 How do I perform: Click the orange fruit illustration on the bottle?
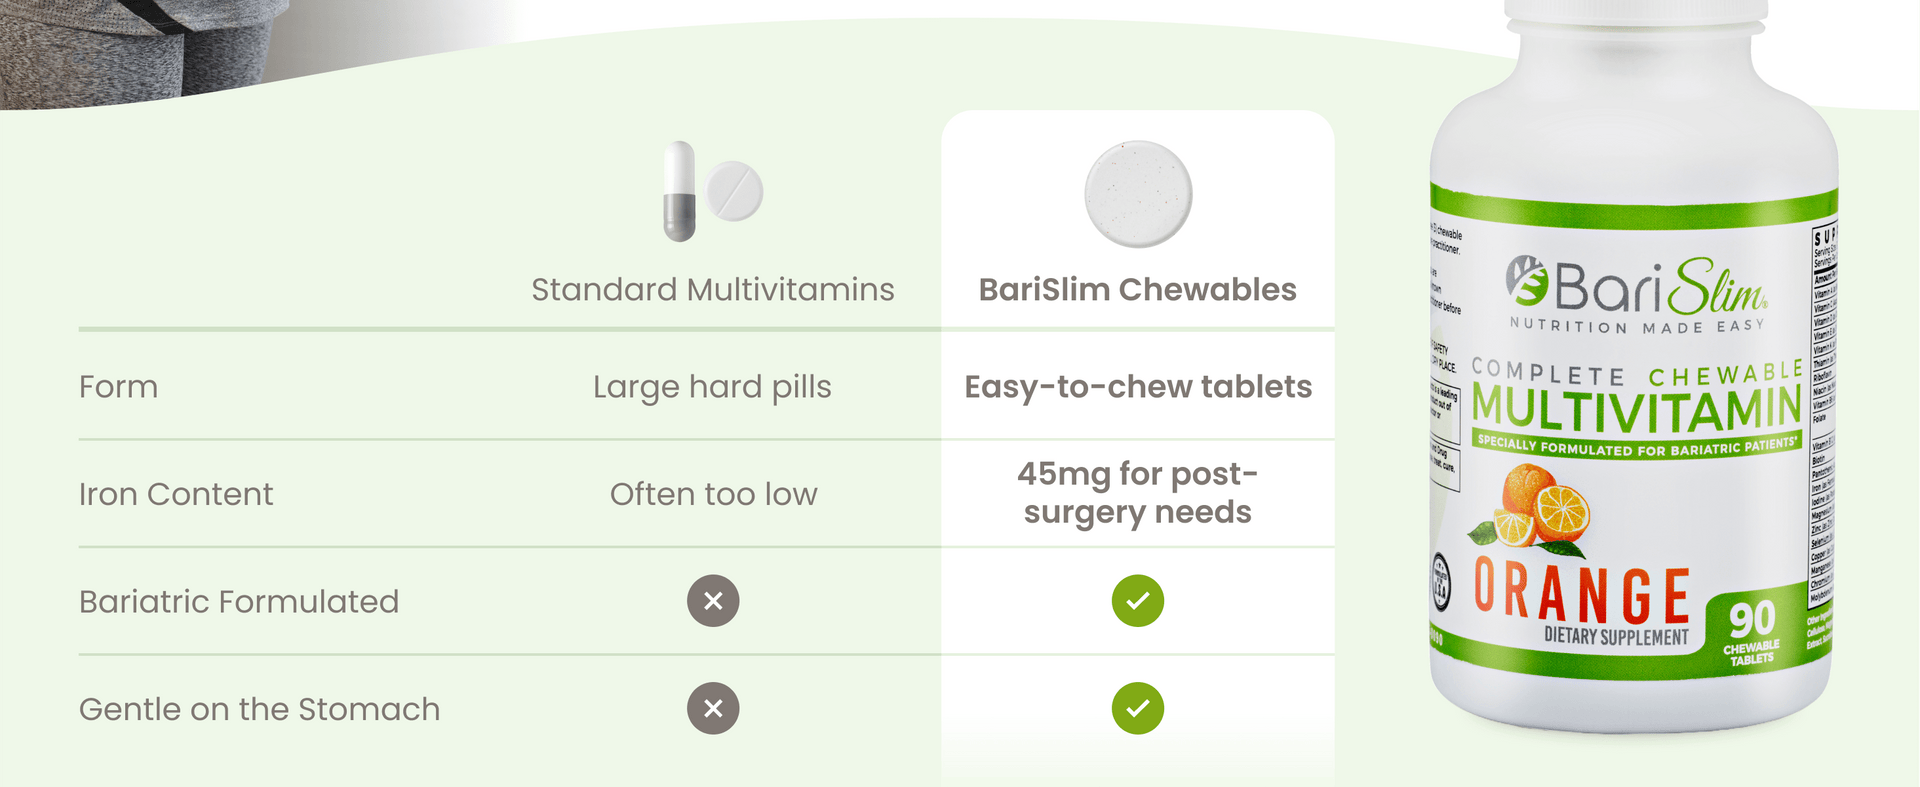pyautogui.click(x=1530, y=507)
